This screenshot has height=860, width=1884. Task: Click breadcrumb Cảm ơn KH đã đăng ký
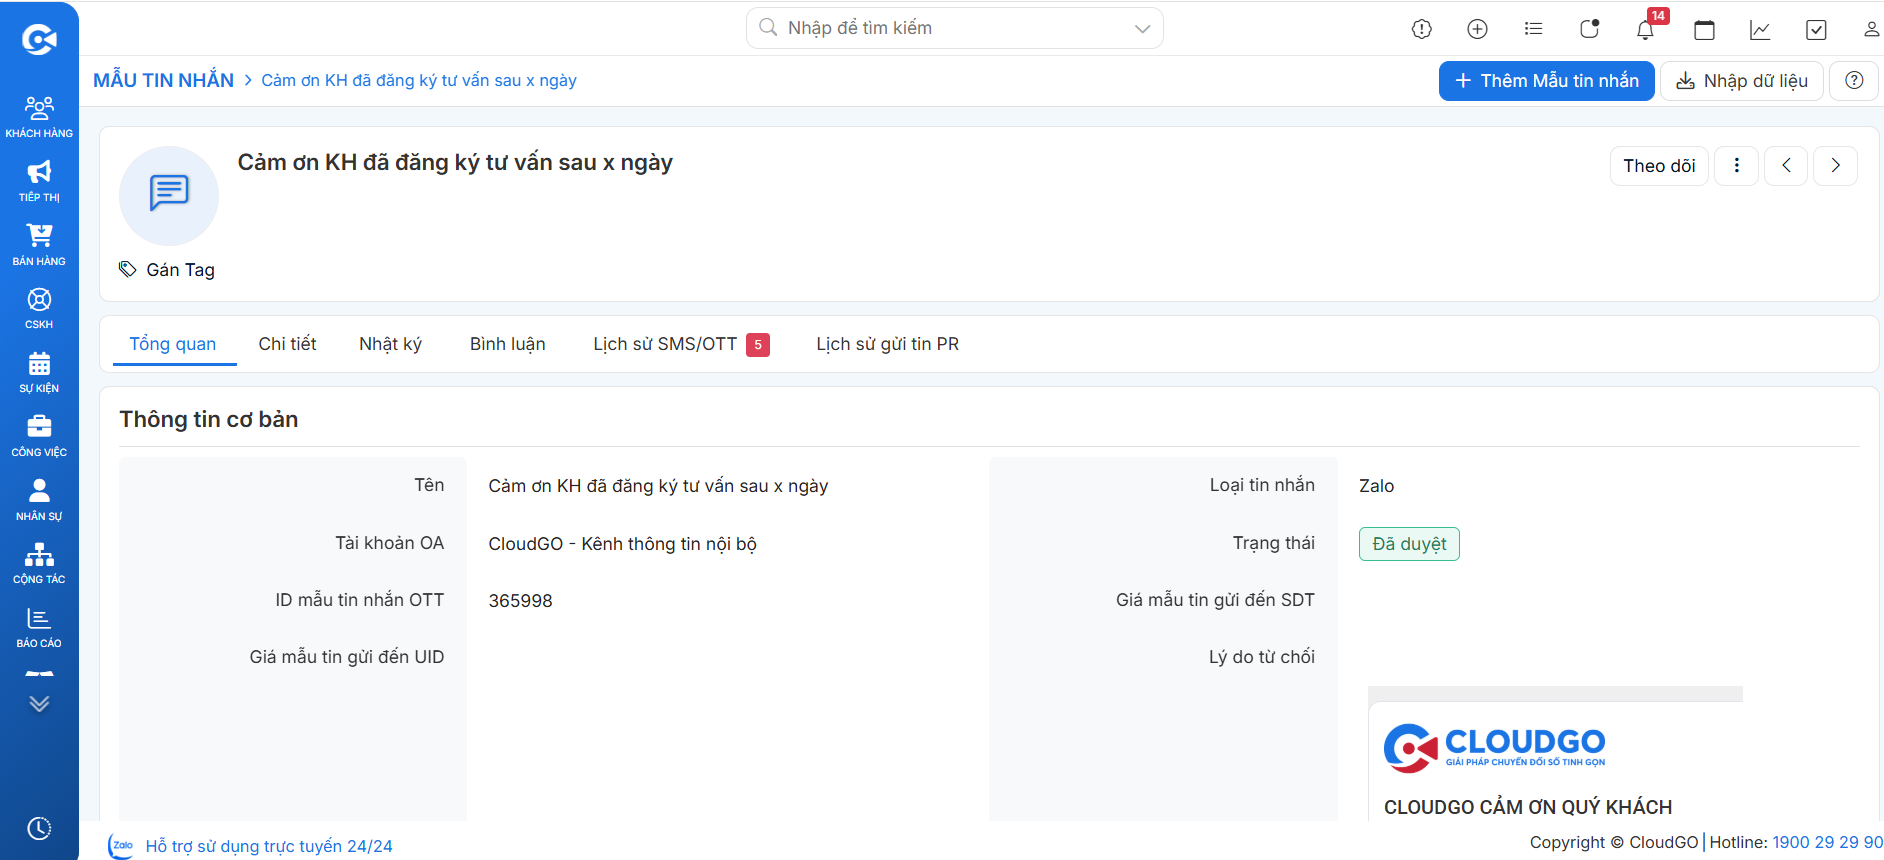coord(419,80)
